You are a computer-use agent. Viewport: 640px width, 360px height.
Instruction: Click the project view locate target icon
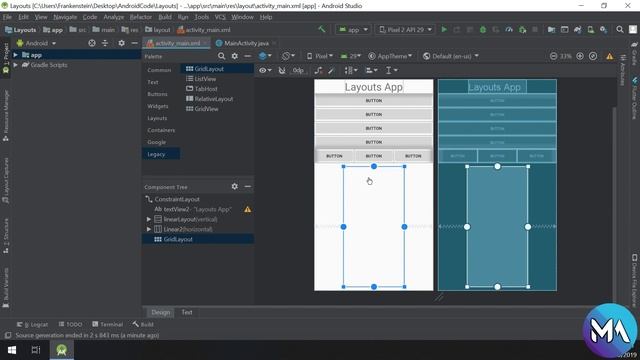click(92, 43)
